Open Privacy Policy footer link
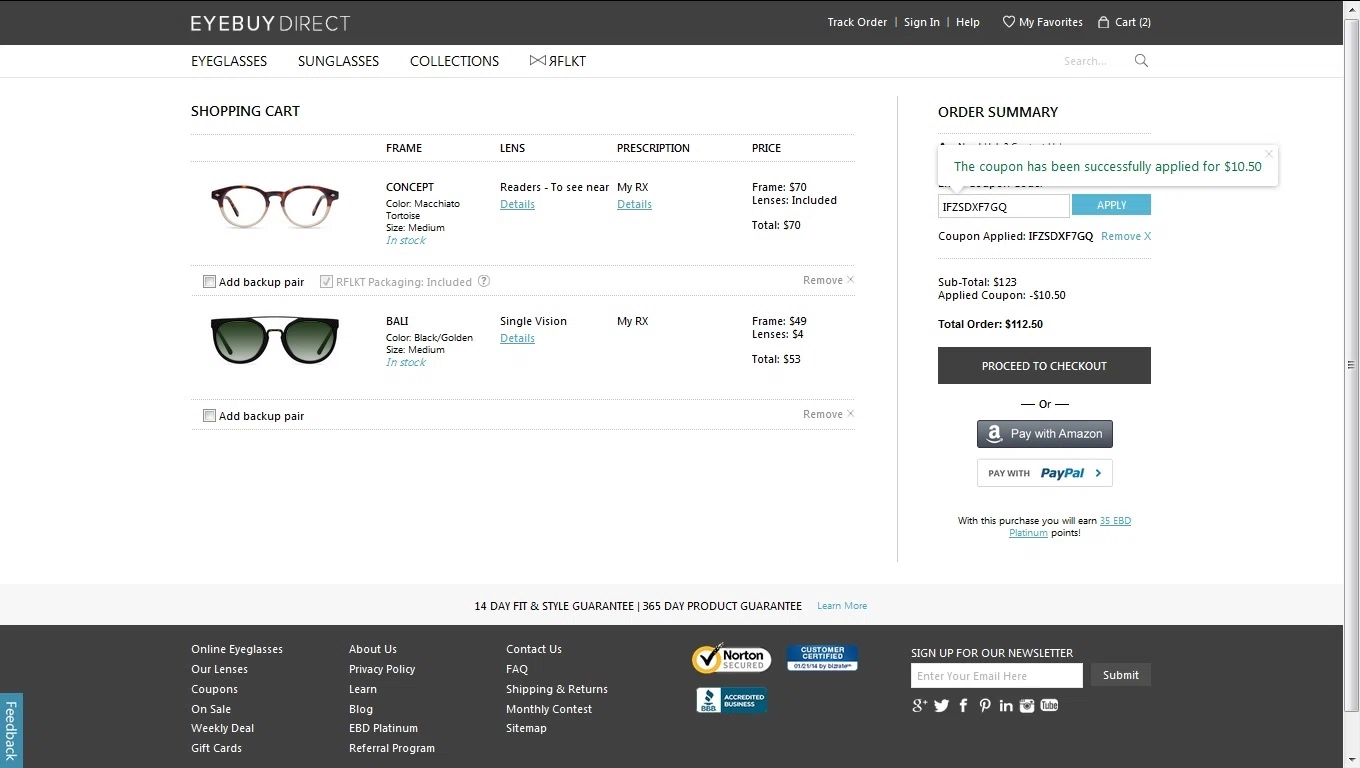Screen dimensions: 1360x768 [x=382, y=669]
